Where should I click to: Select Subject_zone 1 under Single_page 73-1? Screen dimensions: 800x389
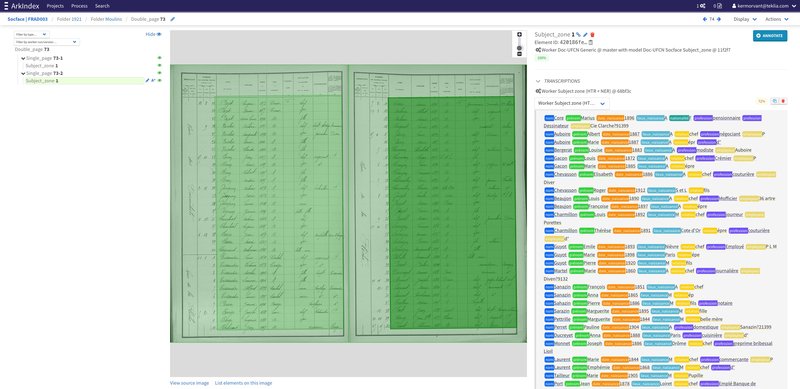tap(41, 66)
